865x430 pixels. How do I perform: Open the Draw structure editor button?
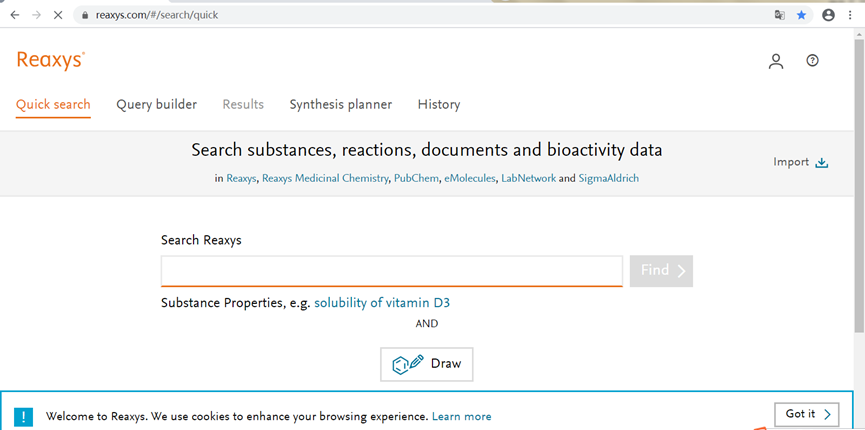[427, 364]
